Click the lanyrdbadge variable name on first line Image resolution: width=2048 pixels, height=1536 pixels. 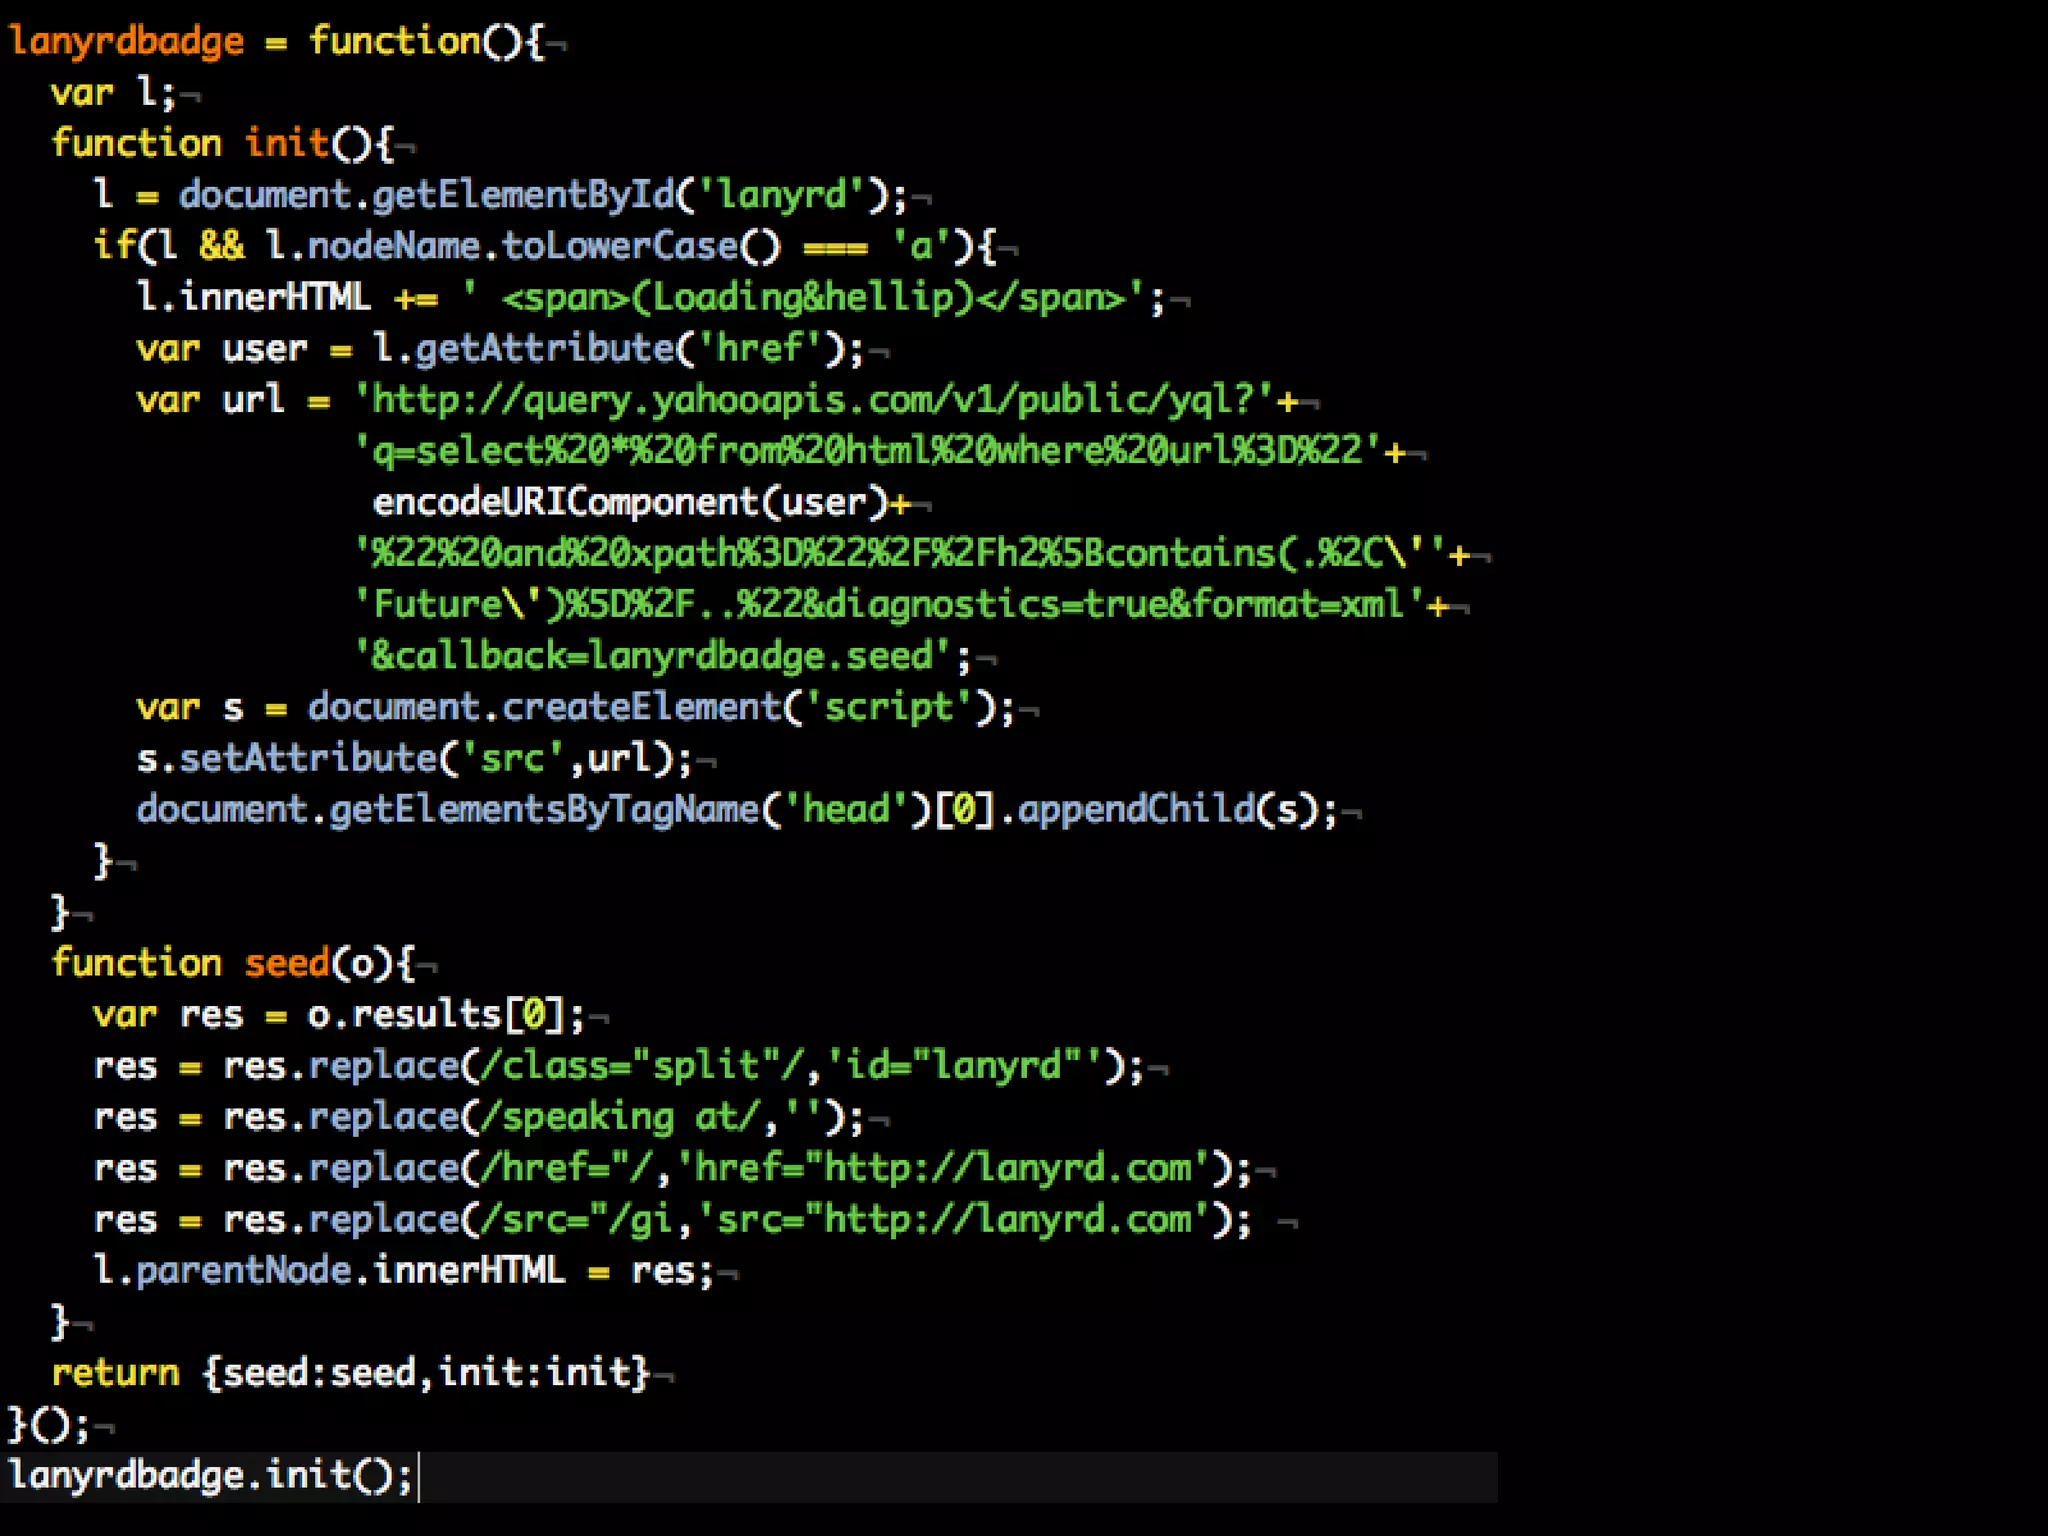point(126,42)
